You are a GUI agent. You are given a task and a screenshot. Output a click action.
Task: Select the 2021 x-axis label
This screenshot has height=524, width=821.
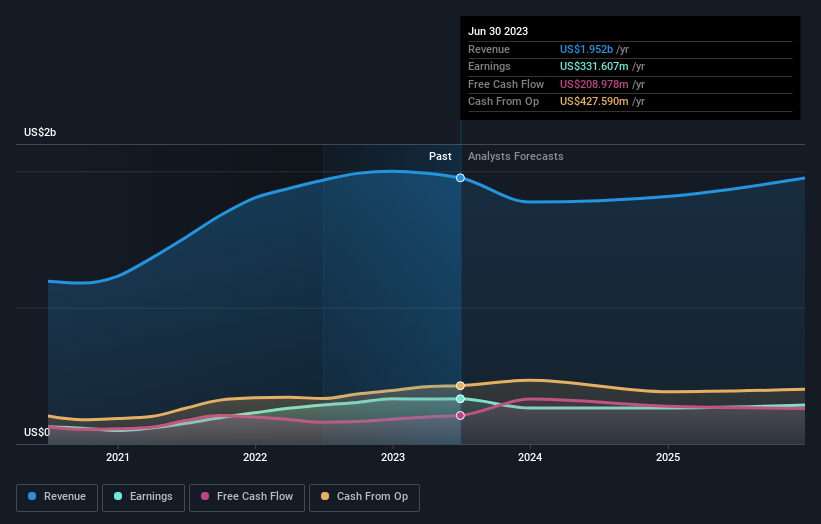tap(118, 458)
